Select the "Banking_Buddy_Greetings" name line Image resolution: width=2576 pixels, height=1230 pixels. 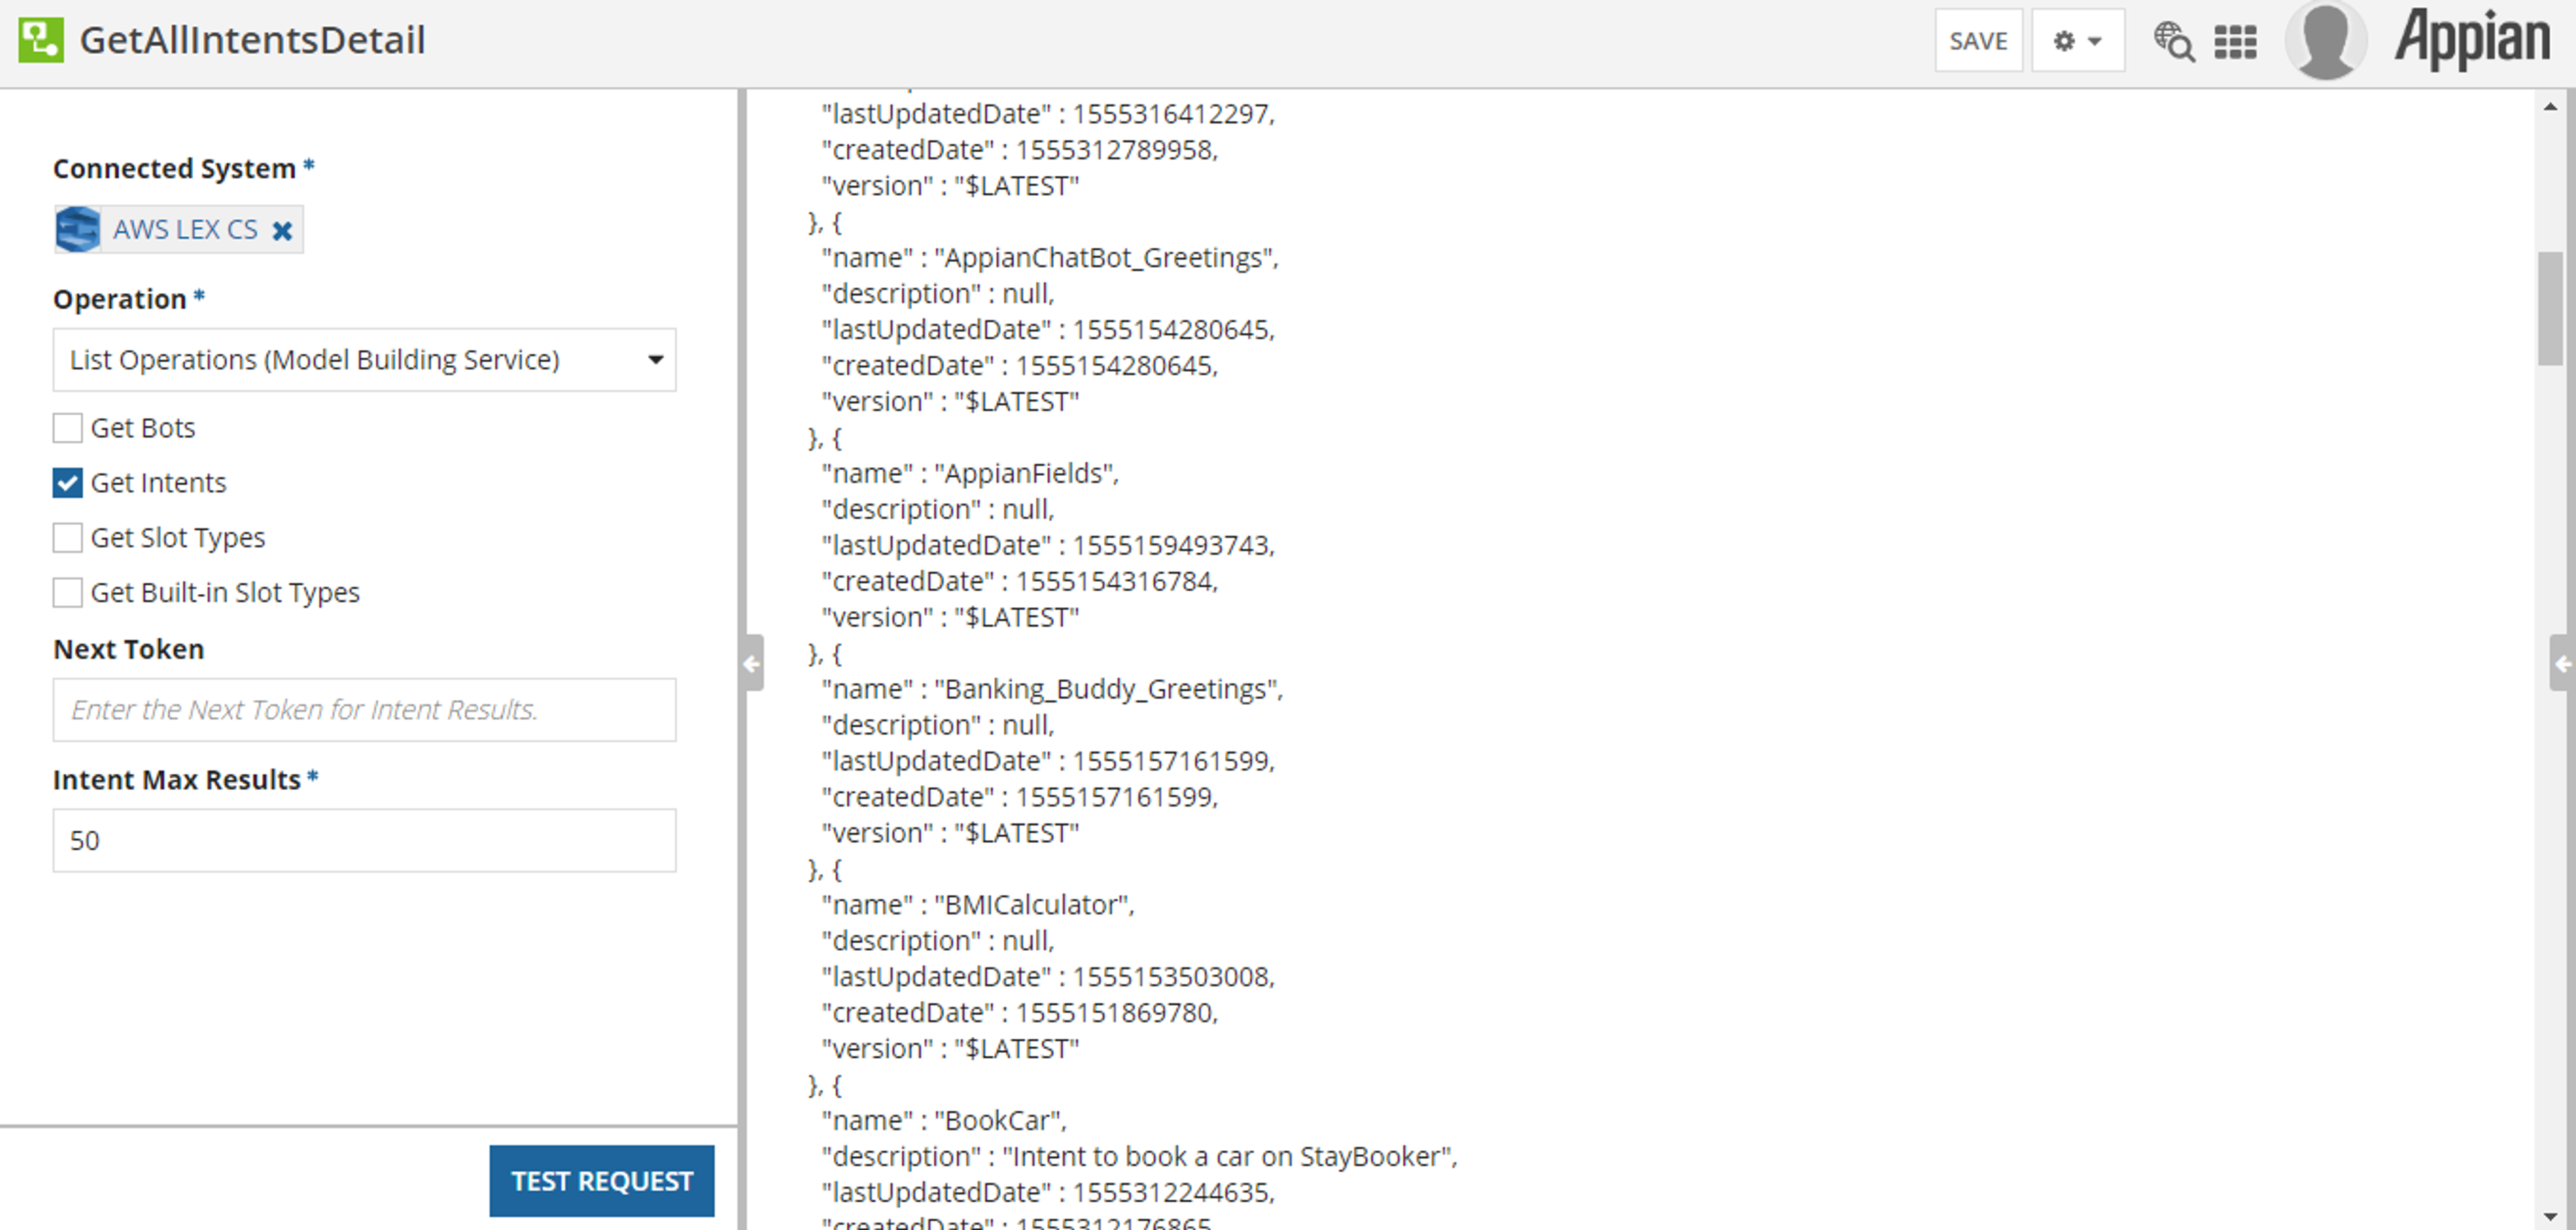pos(1052,689)
